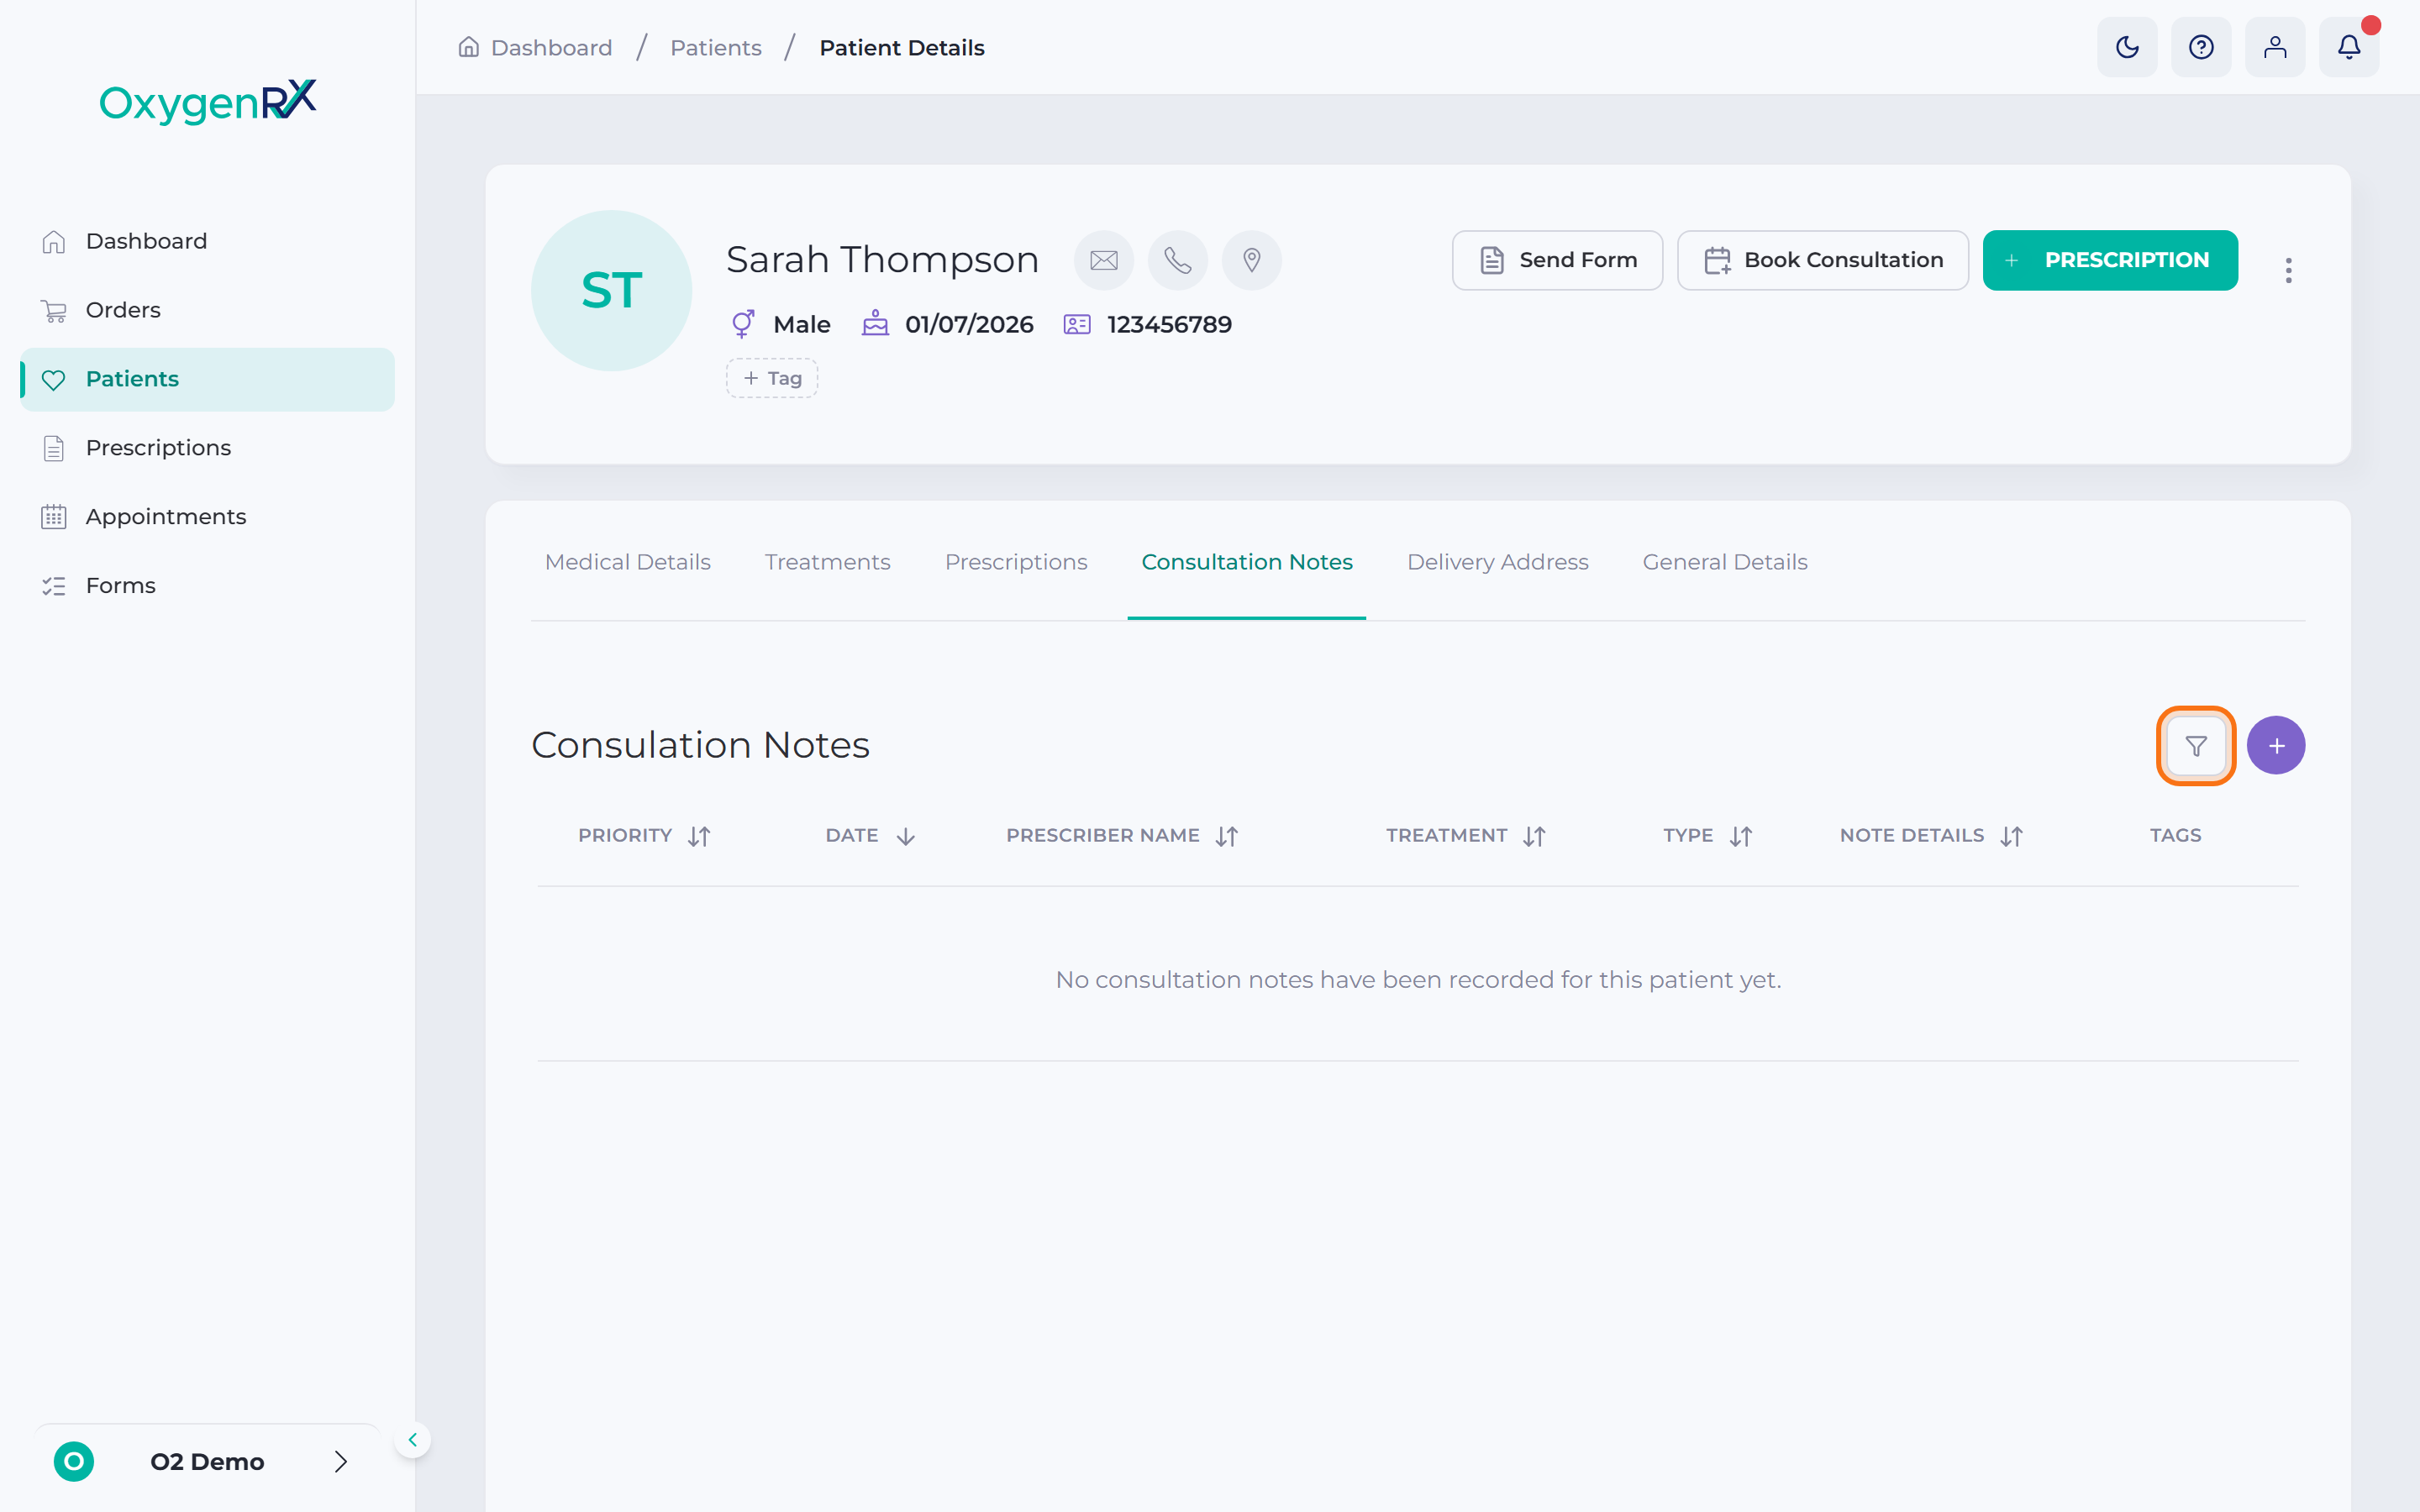Create new PRESCRIPTION
The image size is (2420, 1512).
tap(2110, 260)
